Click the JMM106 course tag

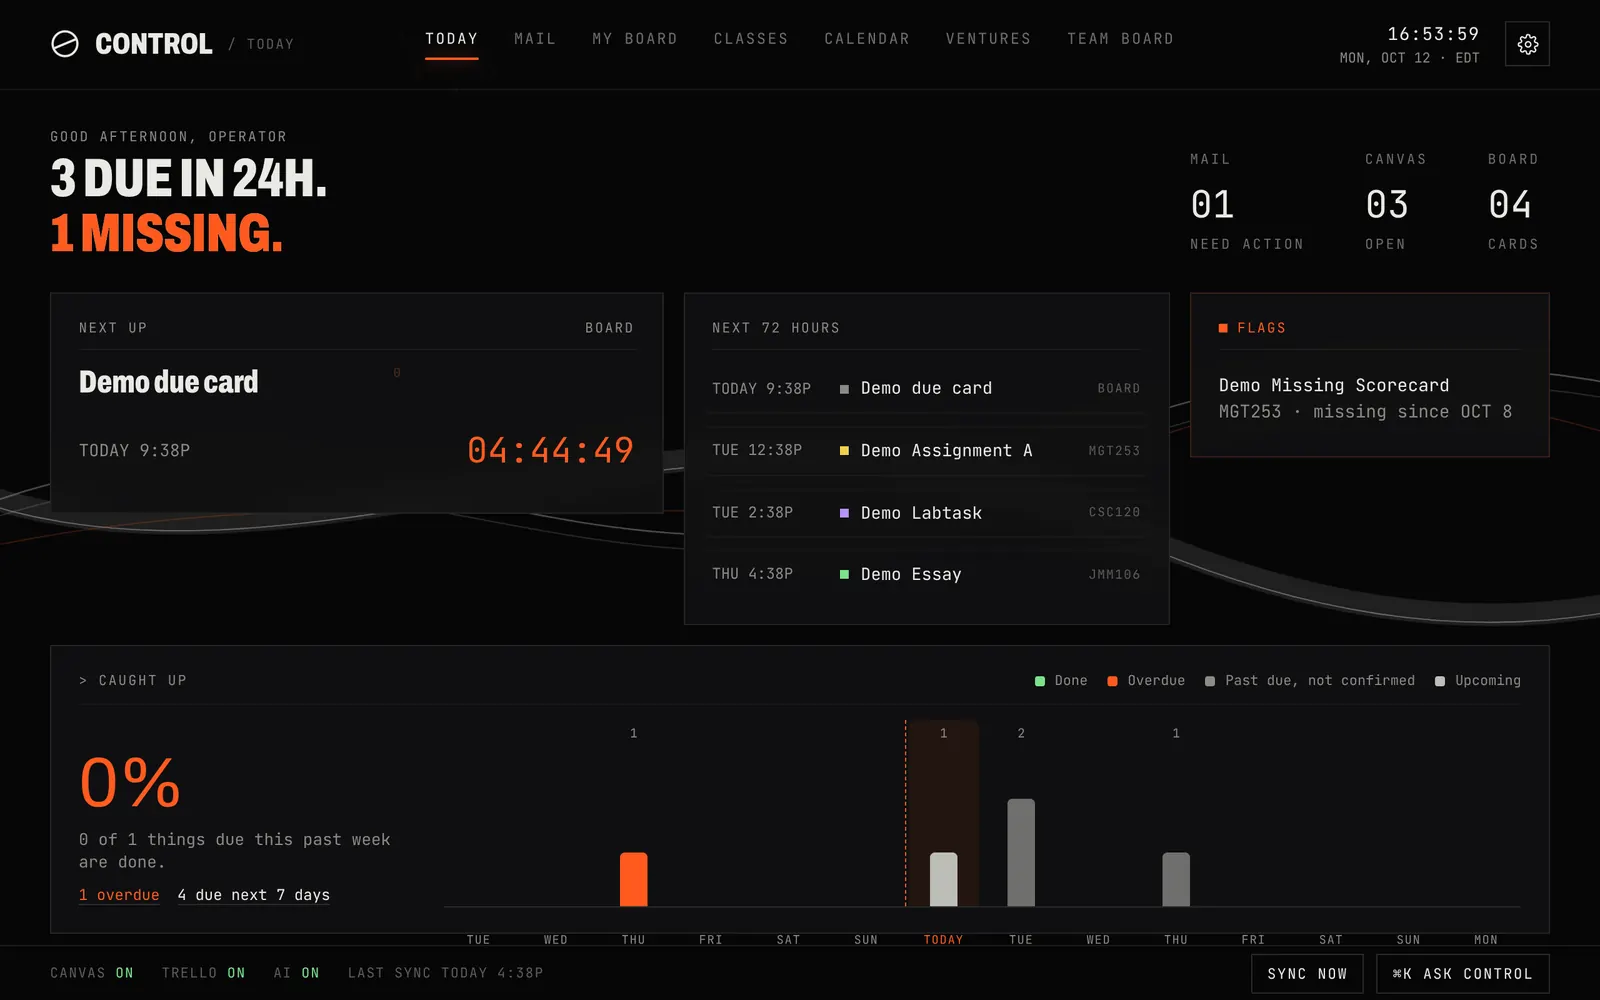click(1114, 574)
